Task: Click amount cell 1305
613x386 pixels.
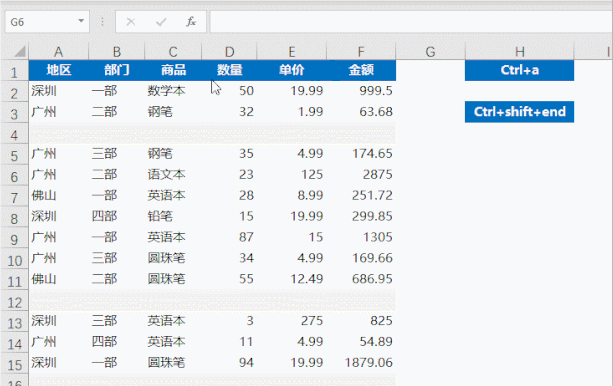Action: click(x=361, y=237)
